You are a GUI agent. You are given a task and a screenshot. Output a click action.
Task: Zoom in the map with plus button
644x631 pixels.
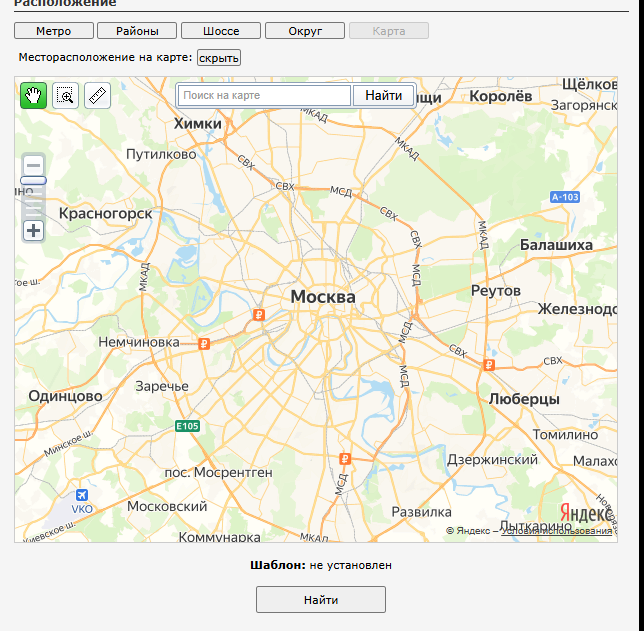(33, 230)
